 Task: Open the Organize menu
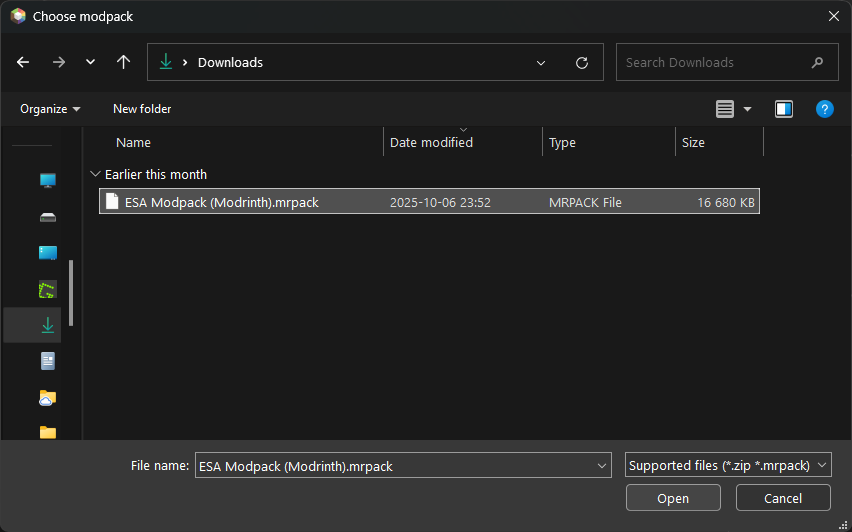(x=50, y=109)
